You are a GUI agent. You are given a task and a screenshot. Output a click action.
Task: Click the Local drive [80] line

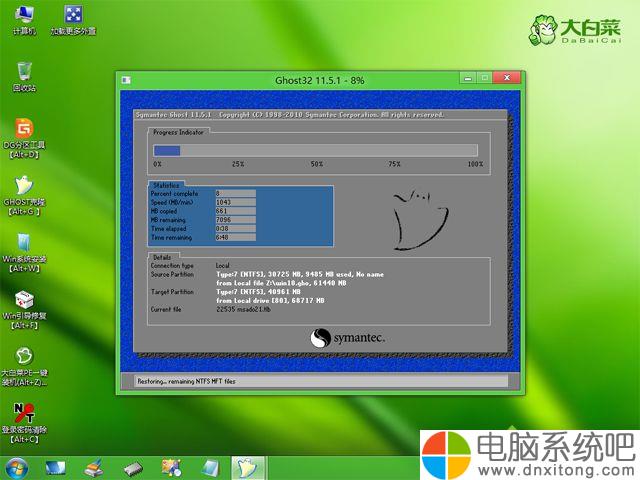tap(270, 300)
